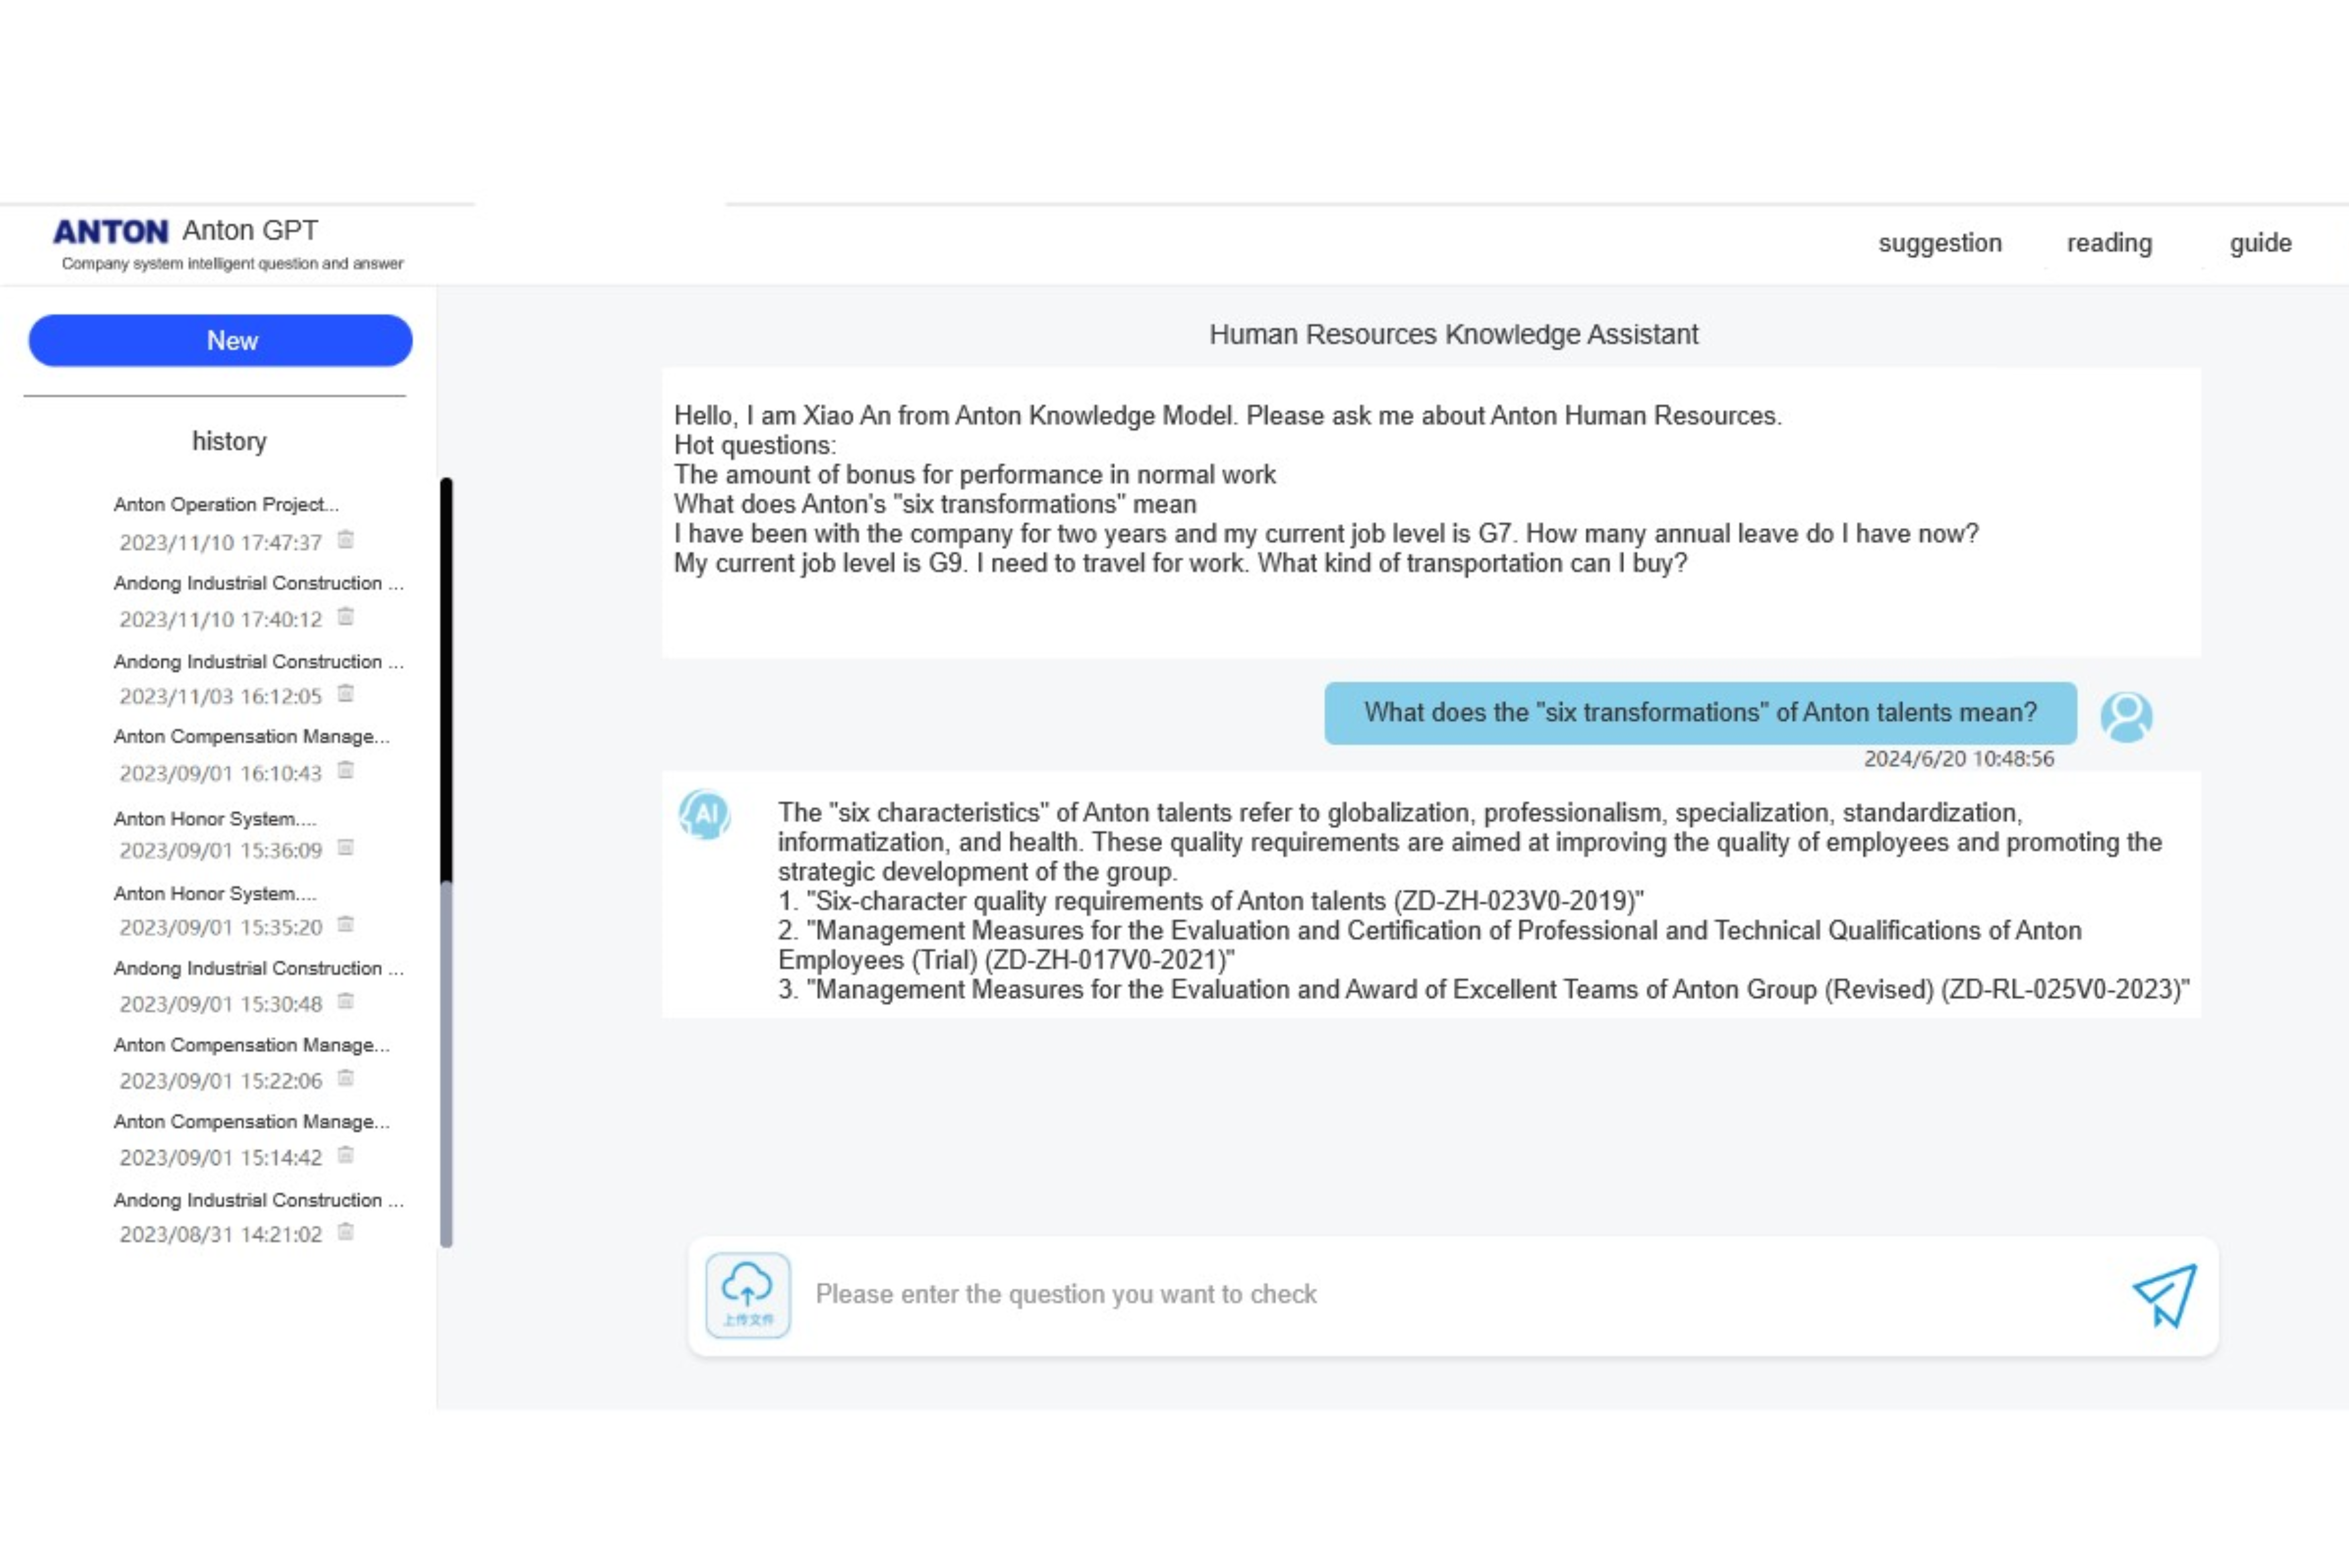
Task: Open the reading menu item
Action: pyautogui.click(x=2109, y=243)
